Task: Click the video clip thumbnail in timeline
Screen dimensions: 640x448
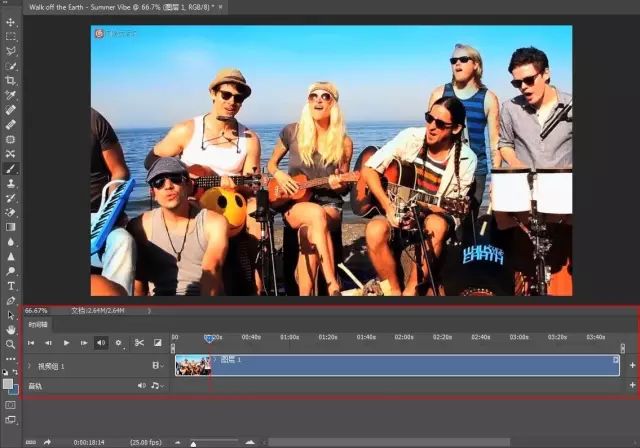Action: 193,365
